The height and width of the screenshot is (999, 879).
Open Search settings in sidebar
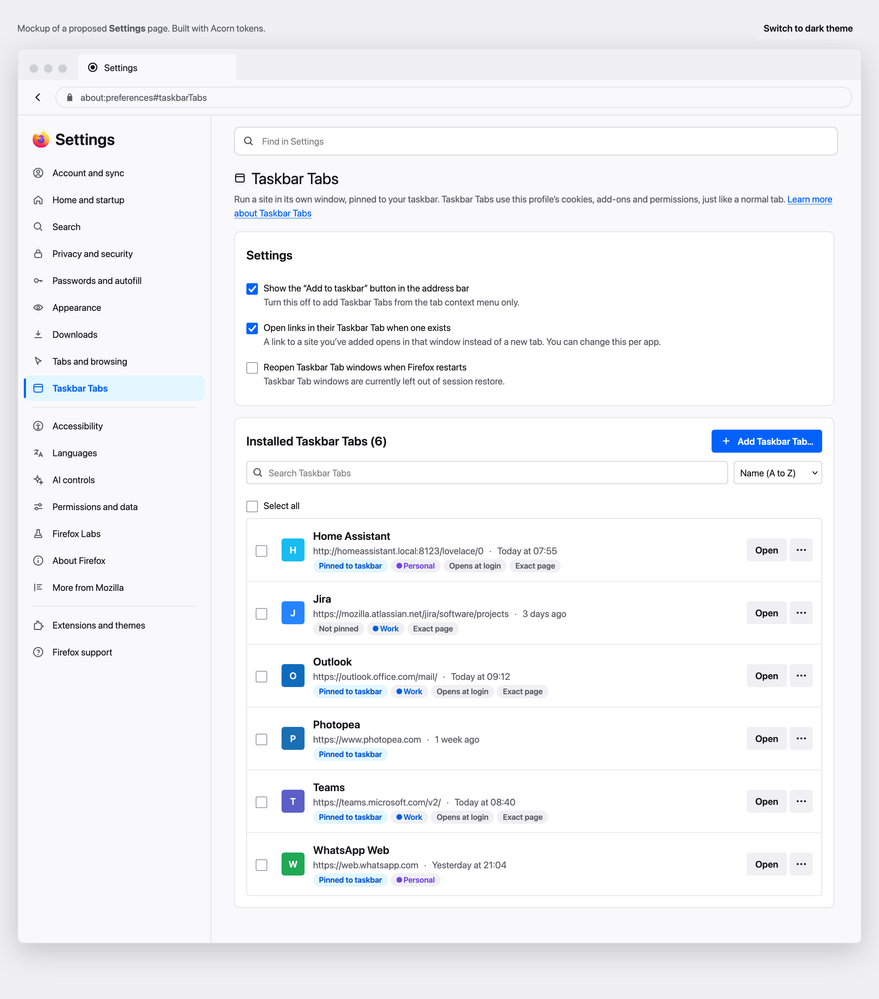[x=115, y=227]
